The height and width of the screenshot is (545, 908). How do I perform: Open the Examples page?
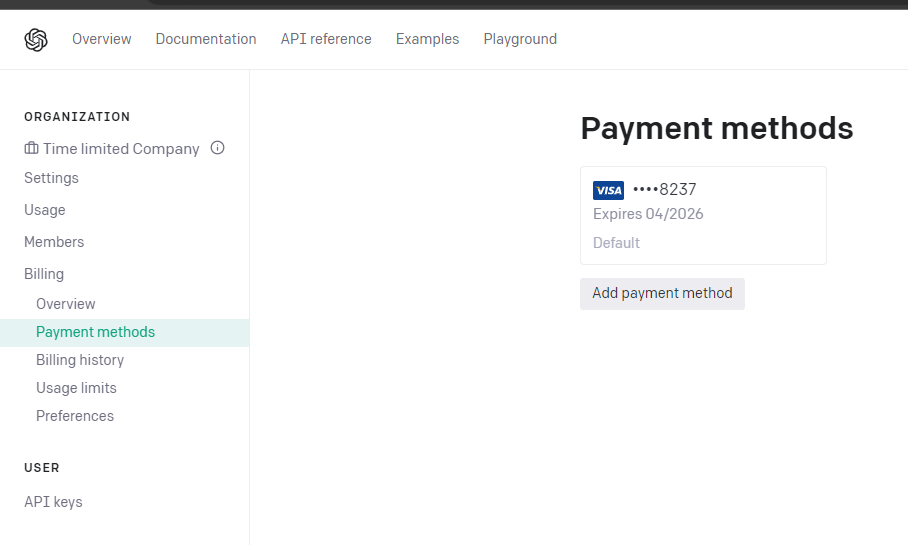pyautogui.click(x=427, y=39)
